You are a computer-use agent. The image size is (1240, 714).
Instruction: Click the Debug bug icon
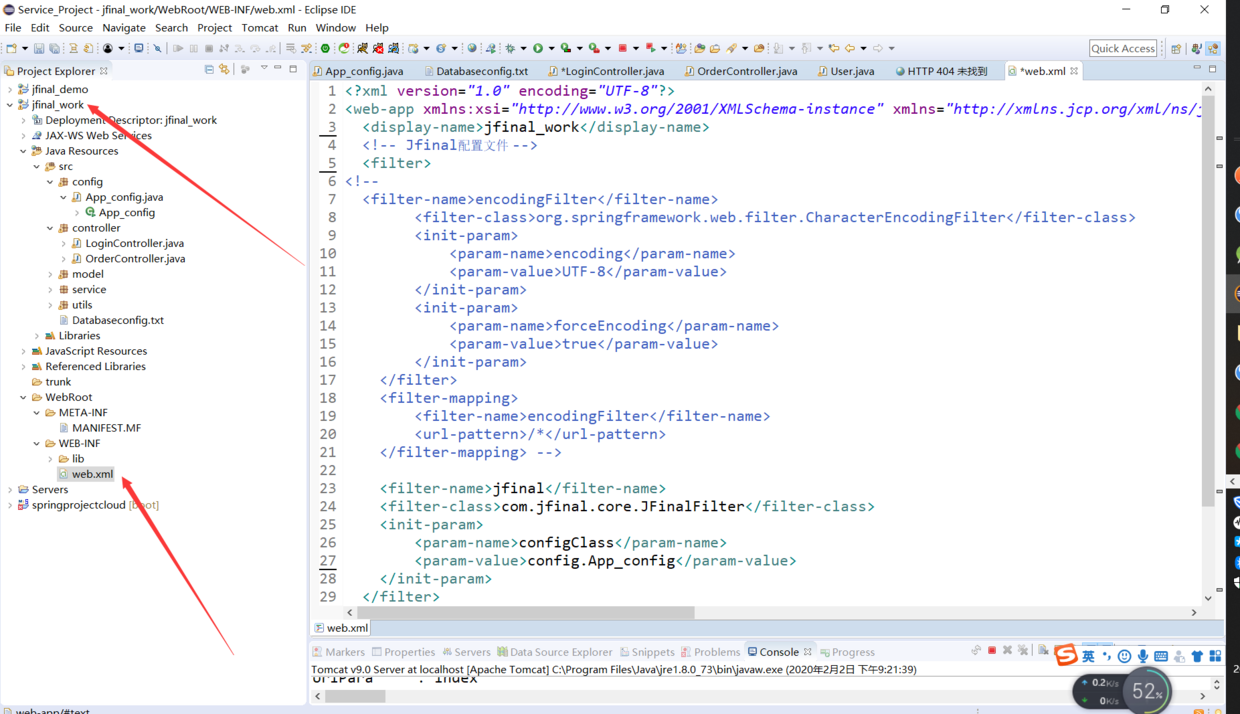(510, 48)
